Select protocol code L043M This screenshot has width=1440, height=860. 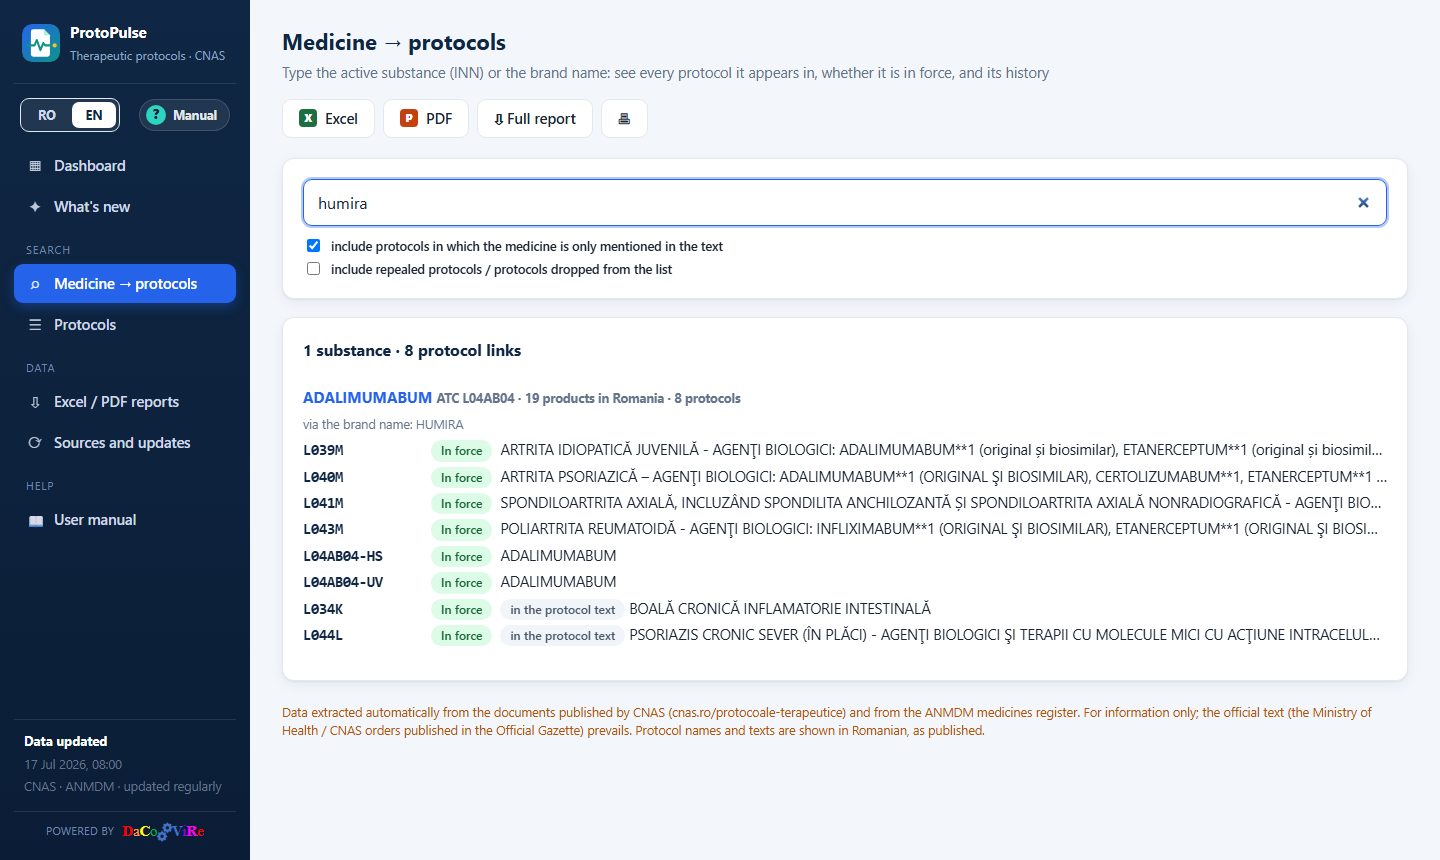pos(323,529)
